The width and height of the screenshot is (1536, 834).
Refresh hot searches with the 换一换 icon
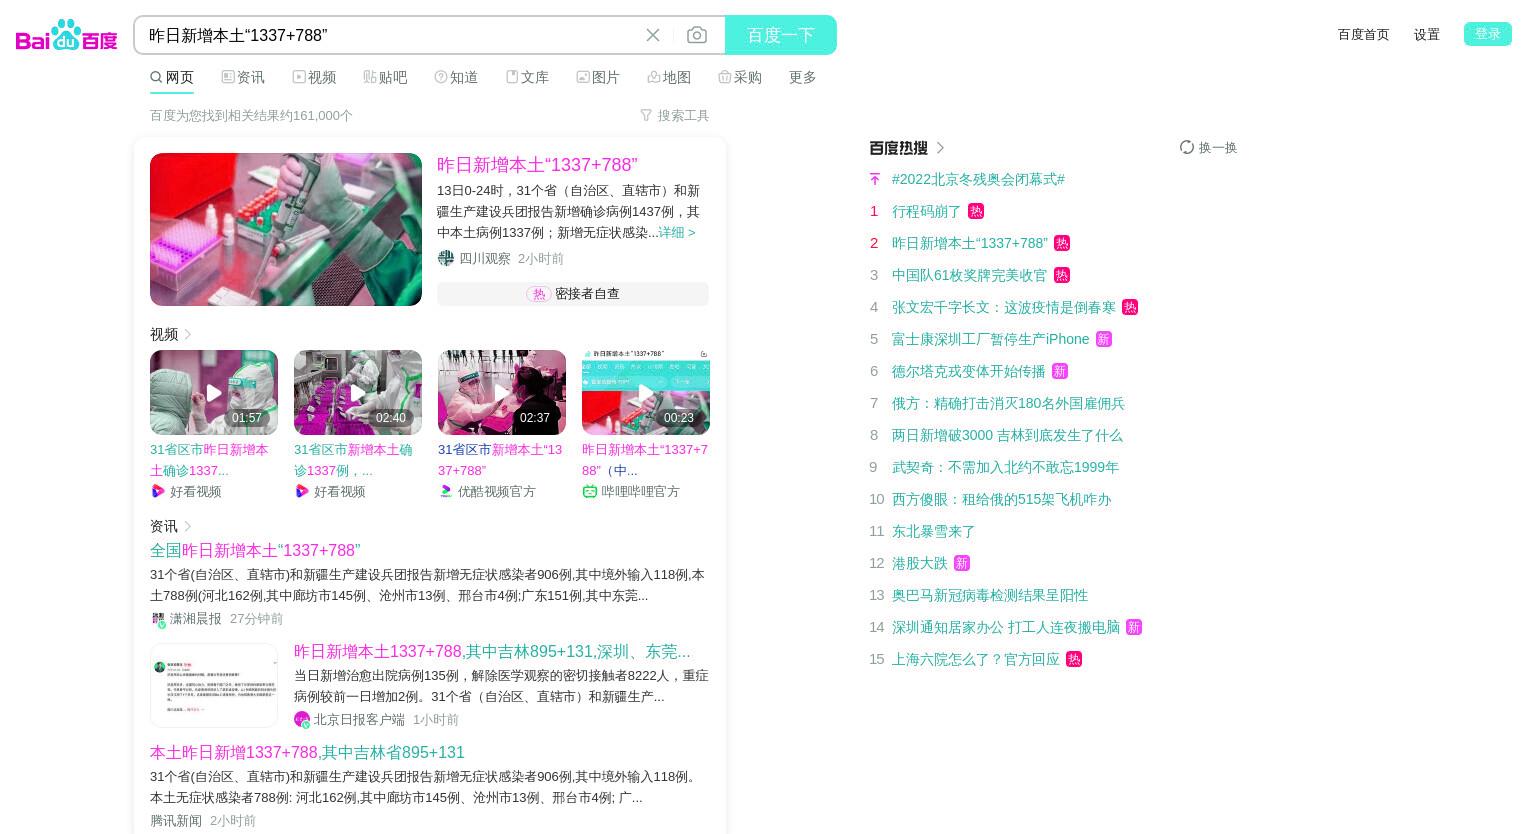(1187, 147)
